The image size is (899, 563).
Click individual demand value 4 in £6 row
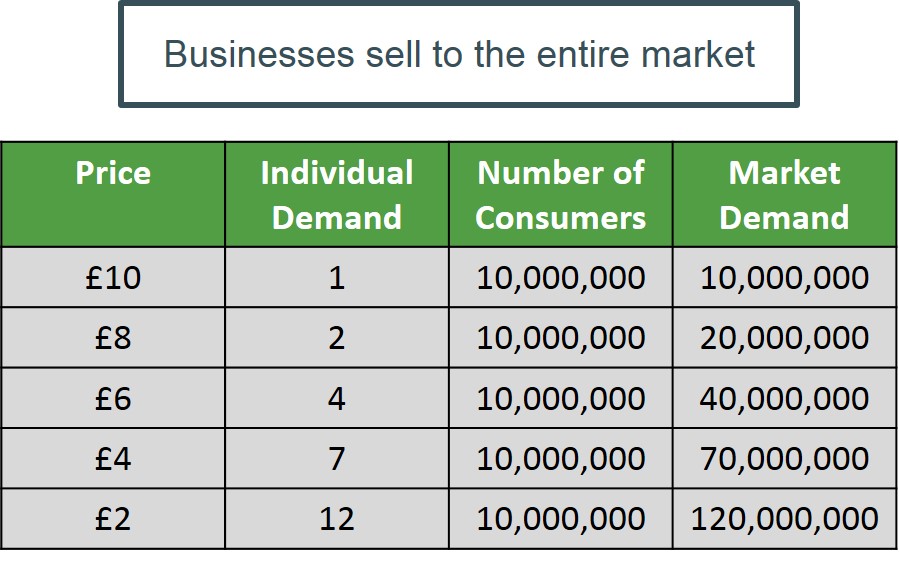[x=337, y=399]
